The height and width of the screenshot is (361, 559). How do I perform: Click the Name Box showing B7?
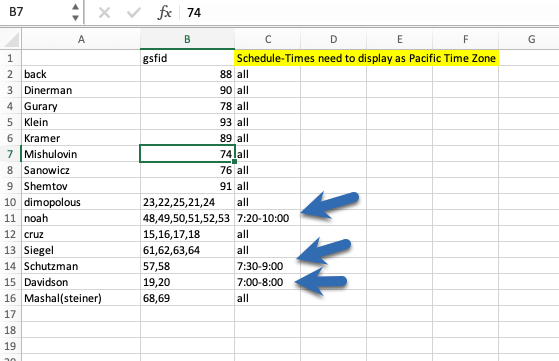[x=36, y=12]
